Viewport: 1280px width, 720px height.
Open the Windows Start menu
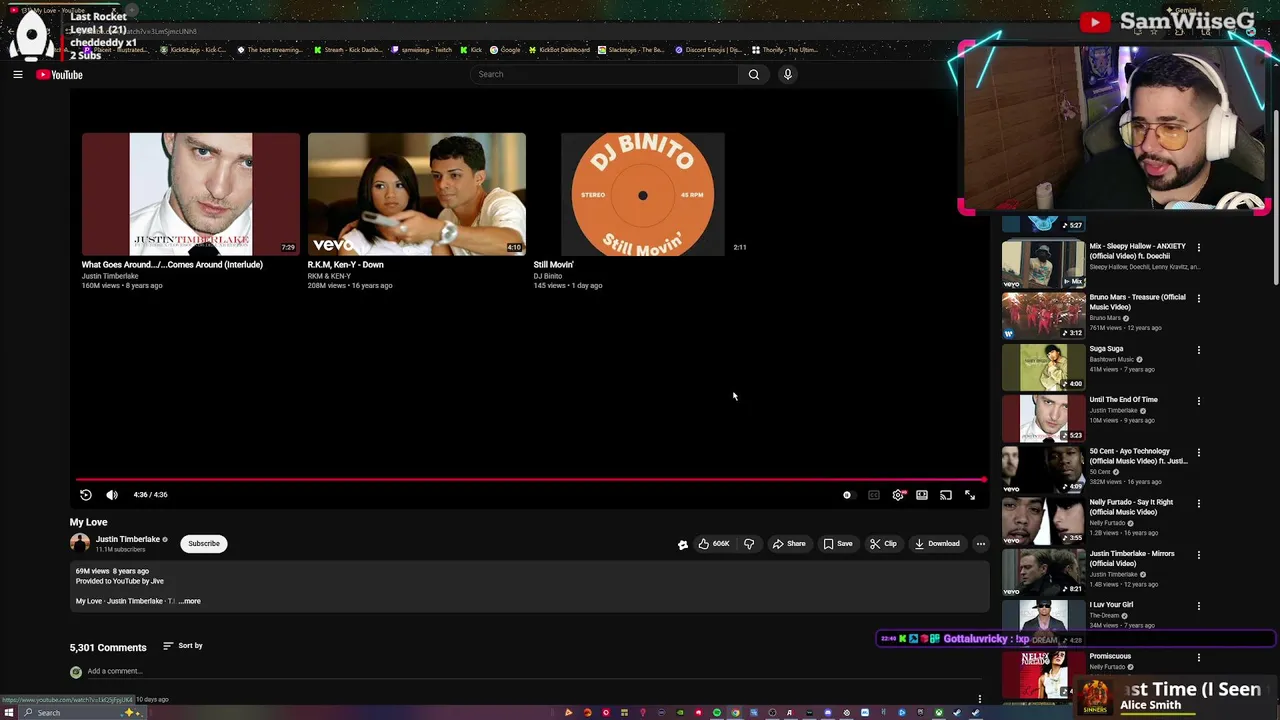[10, 713]
